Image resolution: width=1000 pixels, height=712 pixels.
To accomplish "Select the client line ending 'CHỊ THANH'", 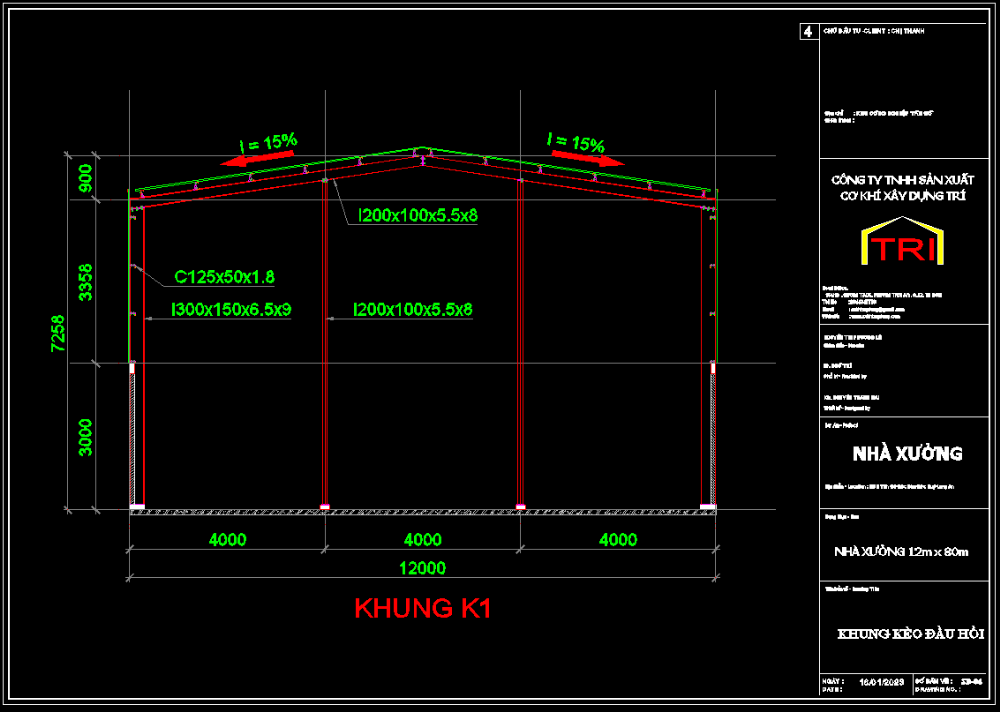I will pyautogui.click(x=874, y=31).
